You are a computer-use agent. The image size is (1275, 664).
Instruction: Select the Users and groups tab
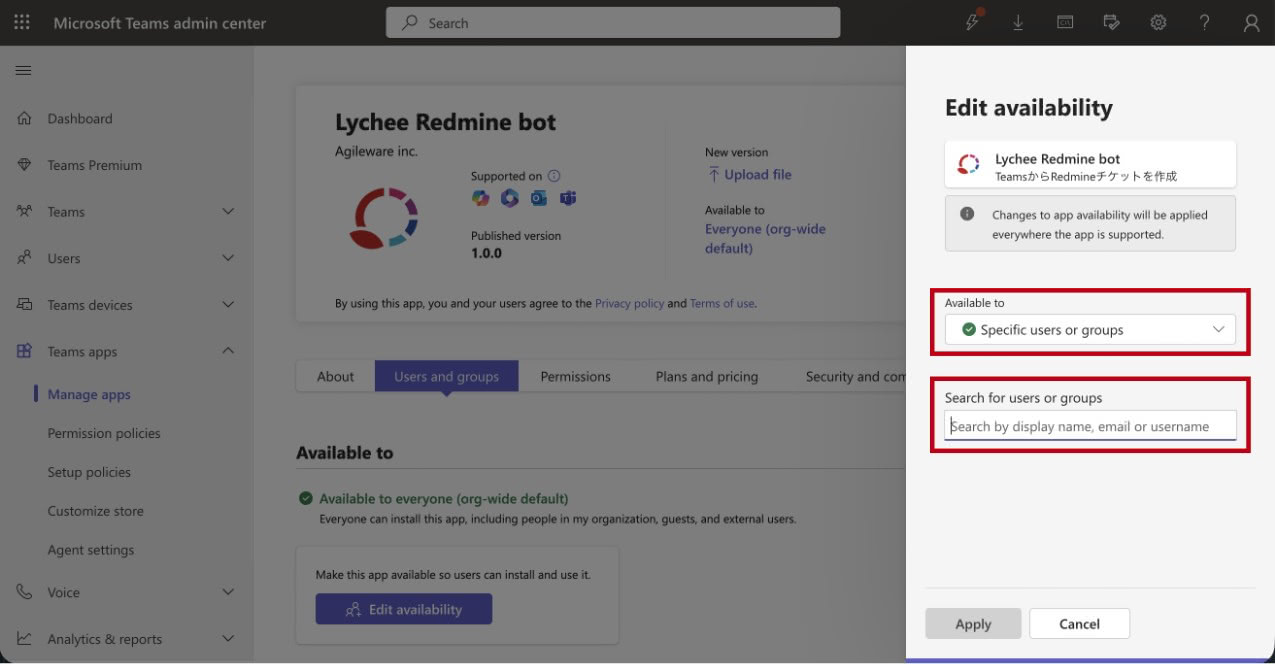click(446, 376)
